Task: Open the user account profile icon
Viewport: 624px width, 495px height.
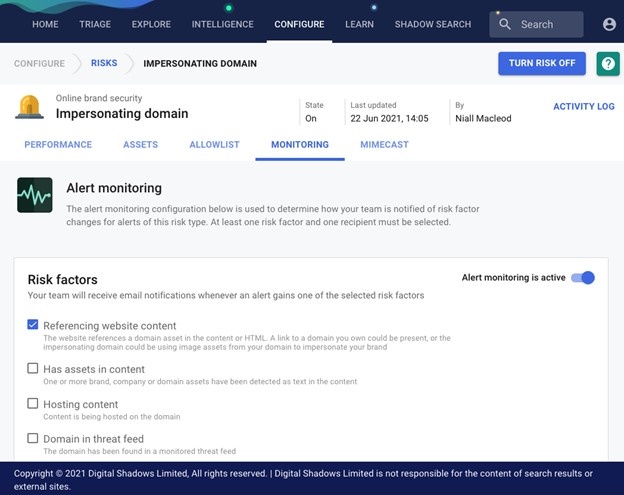Action: (x=609, y=24)
